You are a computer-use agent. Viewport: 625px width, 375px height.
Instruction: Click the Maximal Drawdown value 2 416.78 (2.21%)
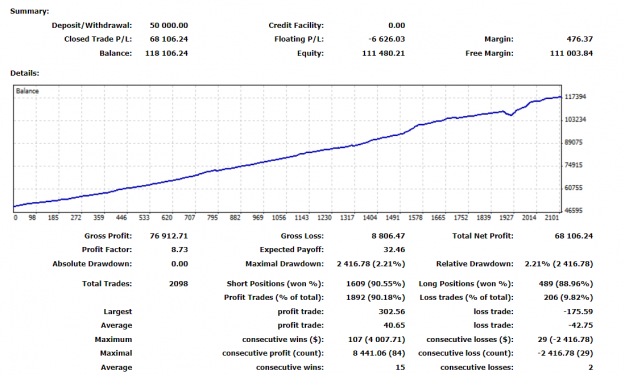click(x=371, y=264)
